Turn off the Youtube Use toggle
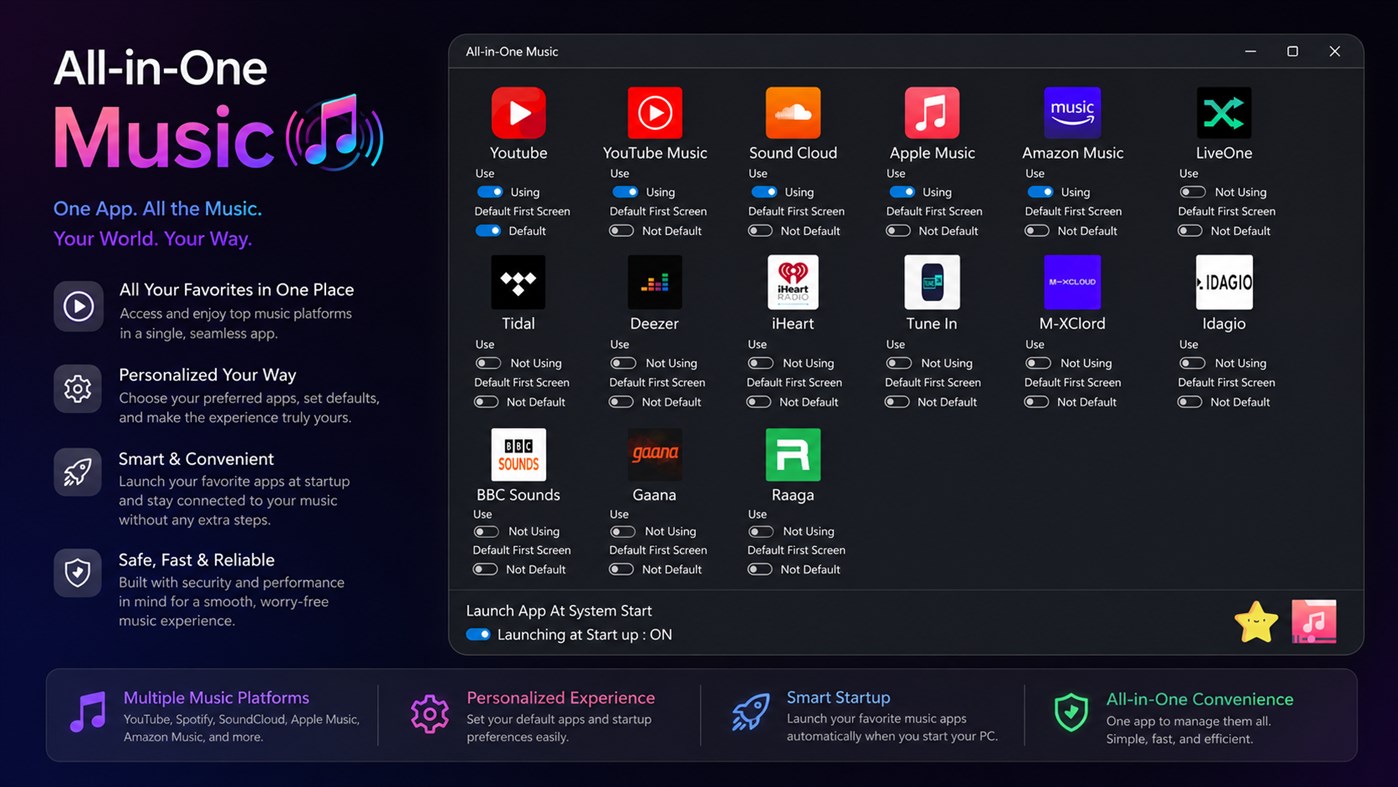This screenshot has height=787, width=1398. pyautogui.click(x=490, y=192)
